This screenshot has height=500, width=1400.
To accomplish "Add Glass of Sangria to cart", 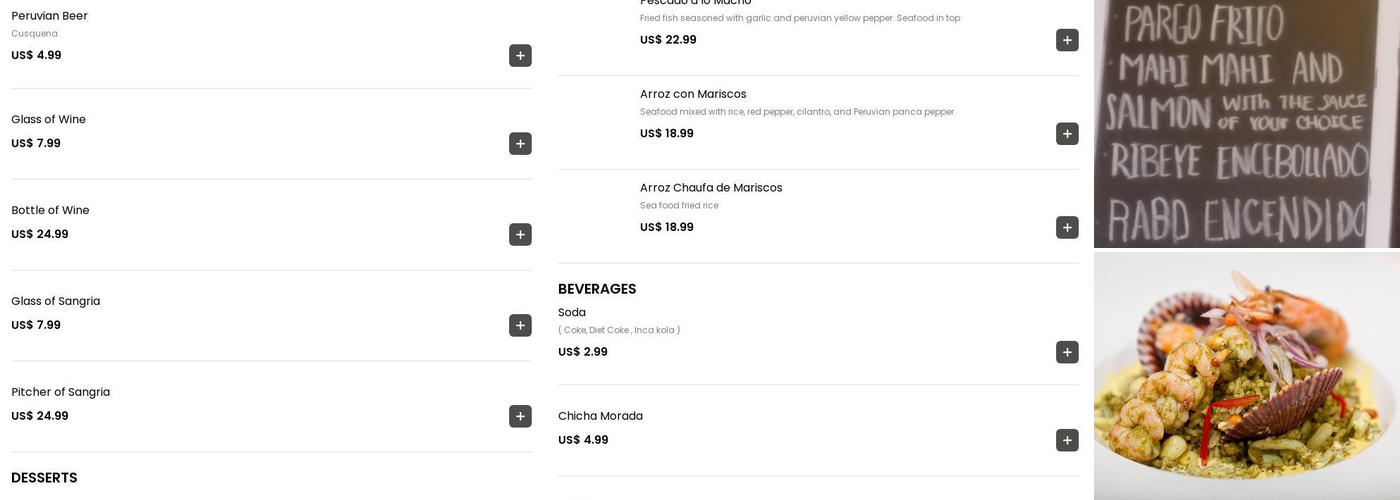I will tap(520, 326).
